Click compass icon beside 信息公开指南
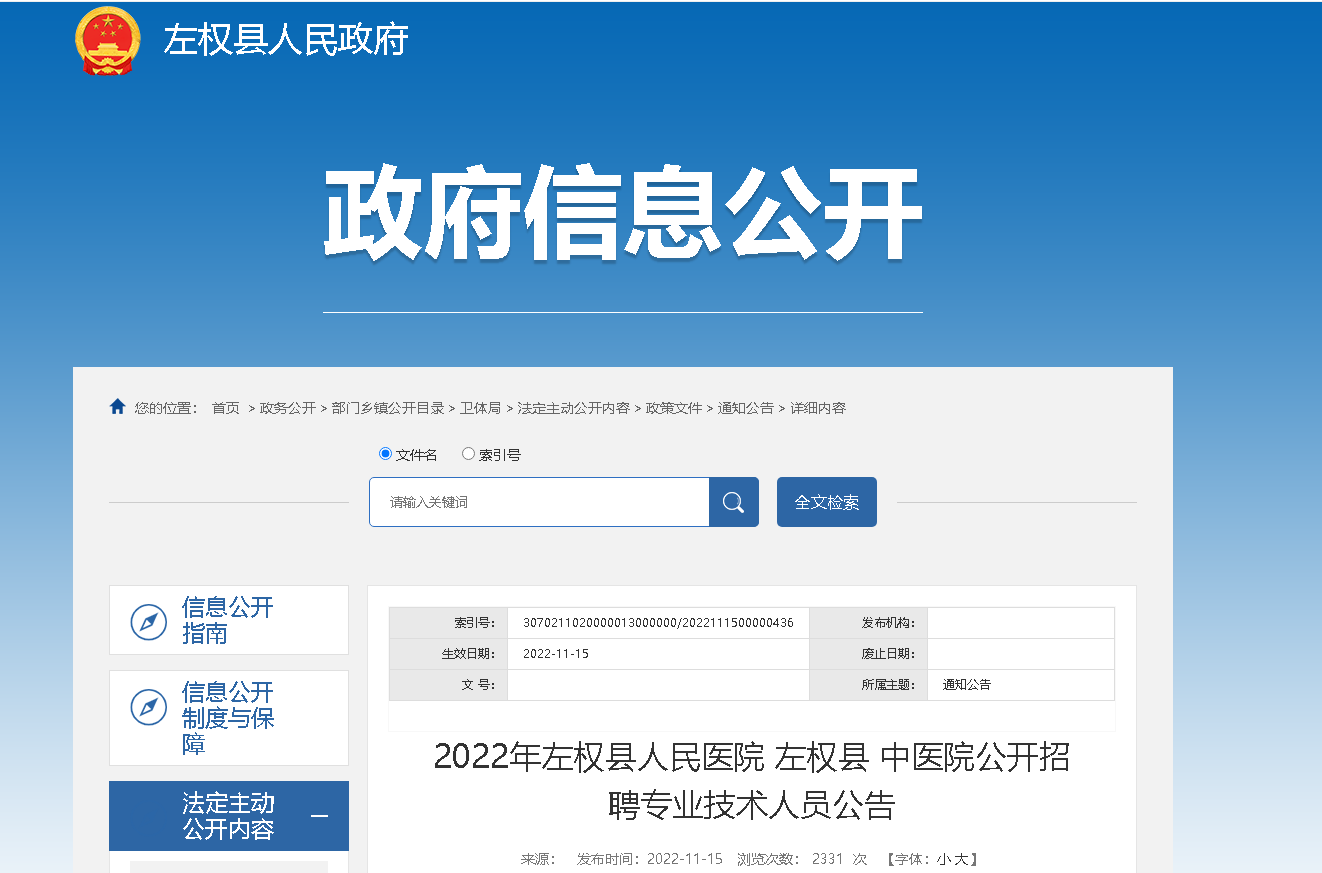This screenshot has width=1322, height=873. click(x=149, y=621)
